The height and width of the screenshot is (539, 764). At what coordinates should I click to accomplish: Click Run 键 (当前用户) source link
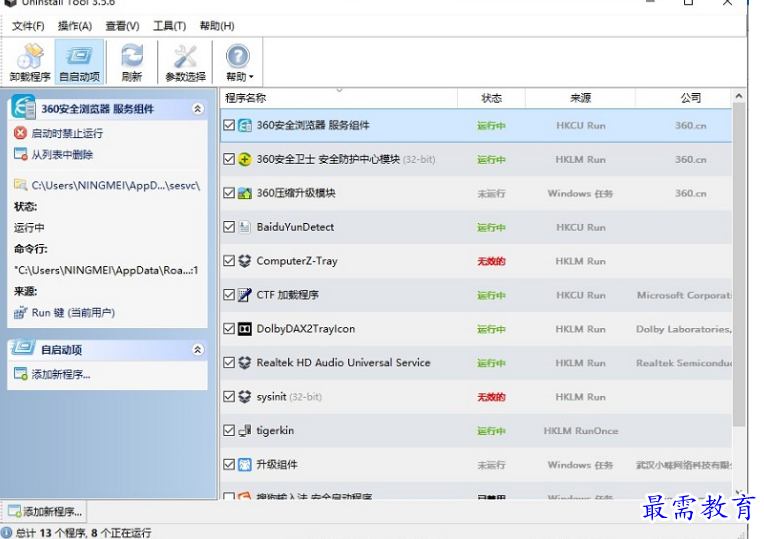73,312
